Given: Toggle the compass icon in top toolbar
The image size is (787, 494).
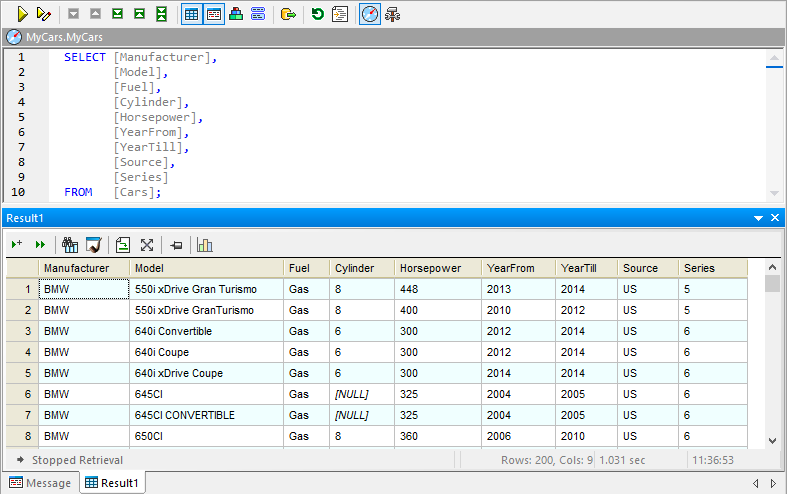Looking at the screenshot, I should [x=370, y=14].
